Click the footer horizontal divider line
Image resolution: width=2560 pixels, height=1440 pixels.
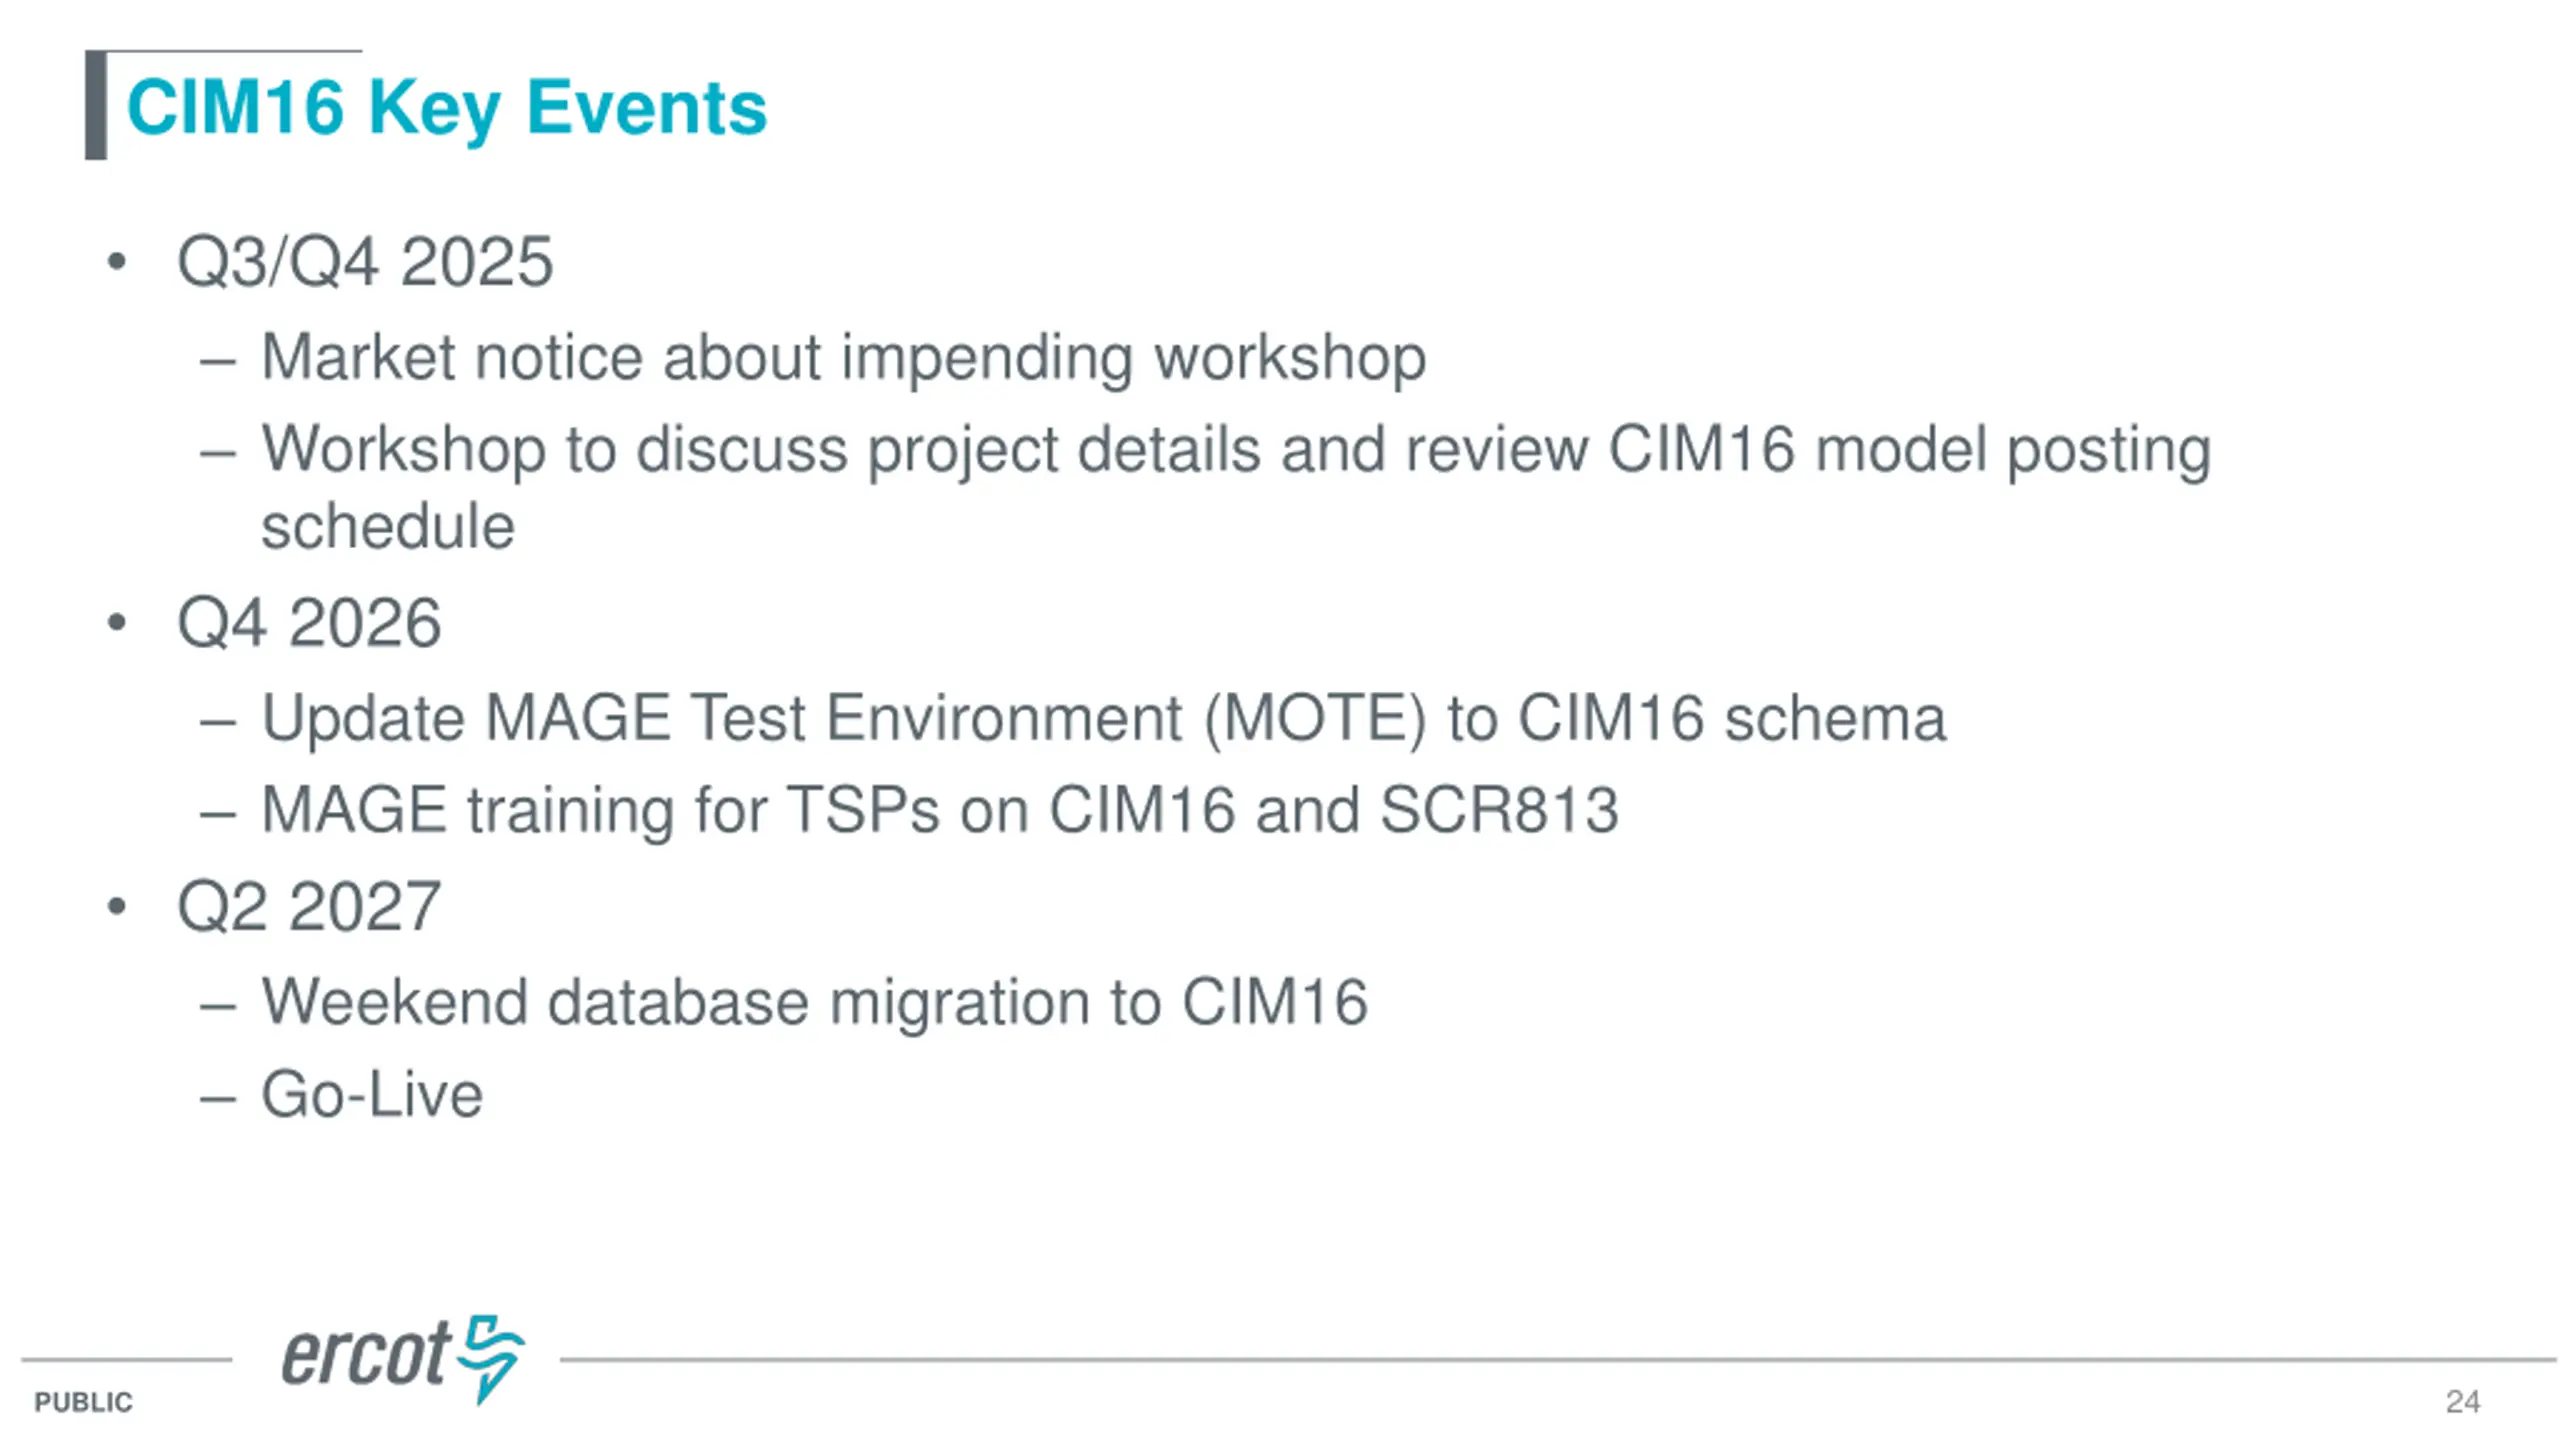point(1557,1360)
